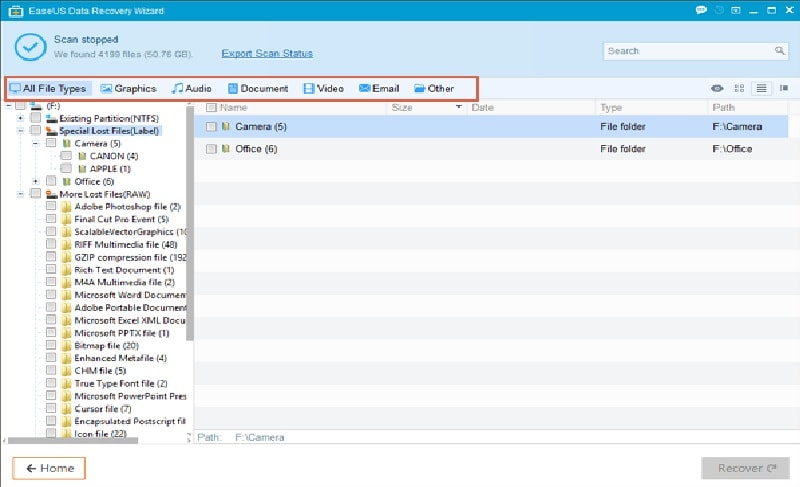The width and height of the screenshot is (800, 487).
Task: Select True Type Font file (2)
Action: click(x=121, y=383)
